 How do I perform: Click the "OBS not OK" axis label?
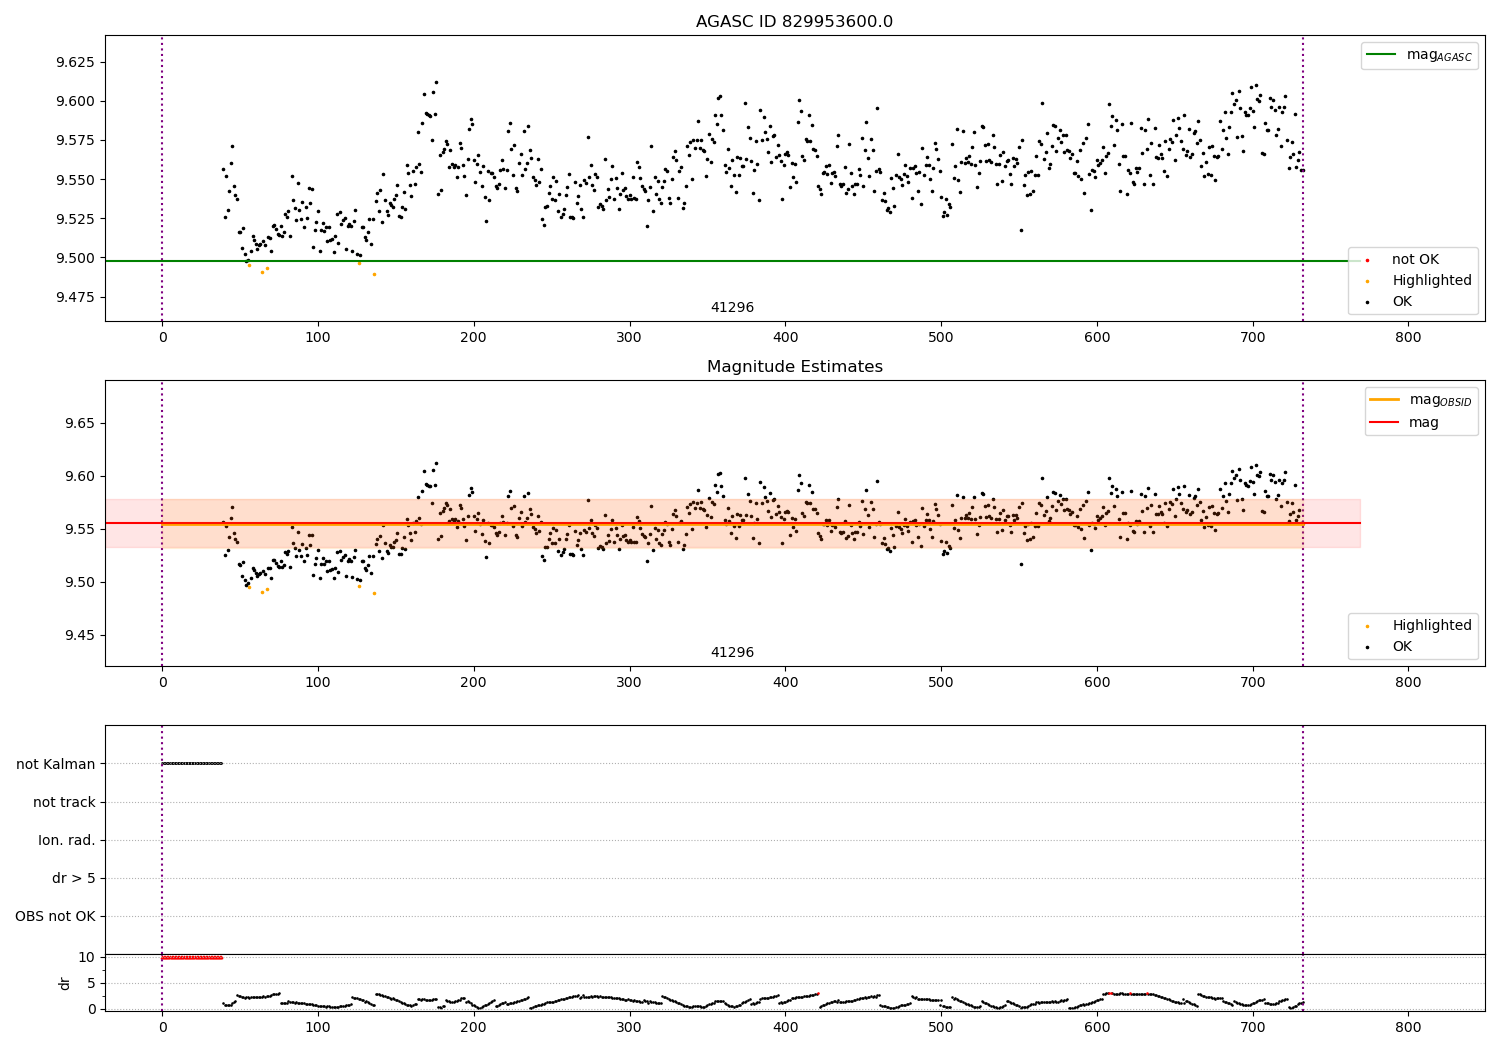click(x=55, y=917)
